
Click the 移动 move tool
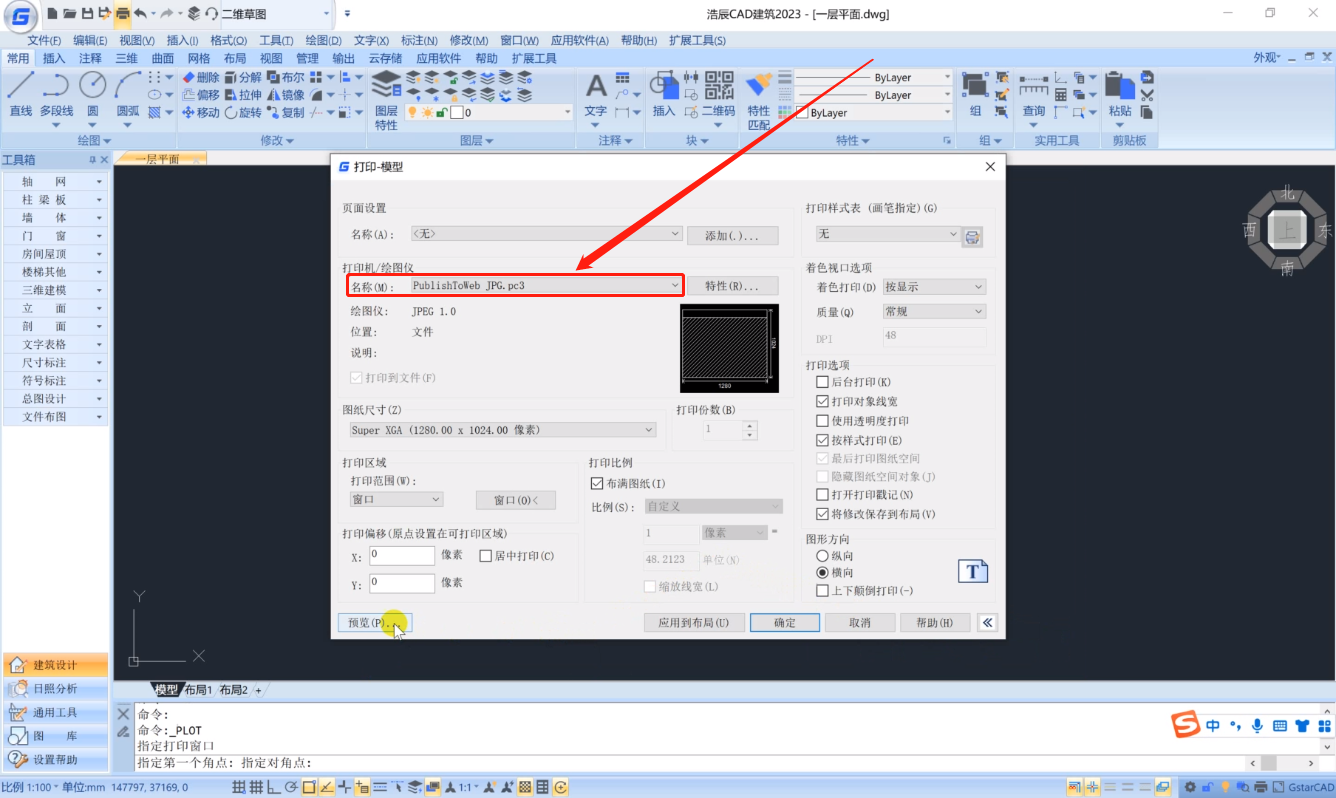pos(201,113)
